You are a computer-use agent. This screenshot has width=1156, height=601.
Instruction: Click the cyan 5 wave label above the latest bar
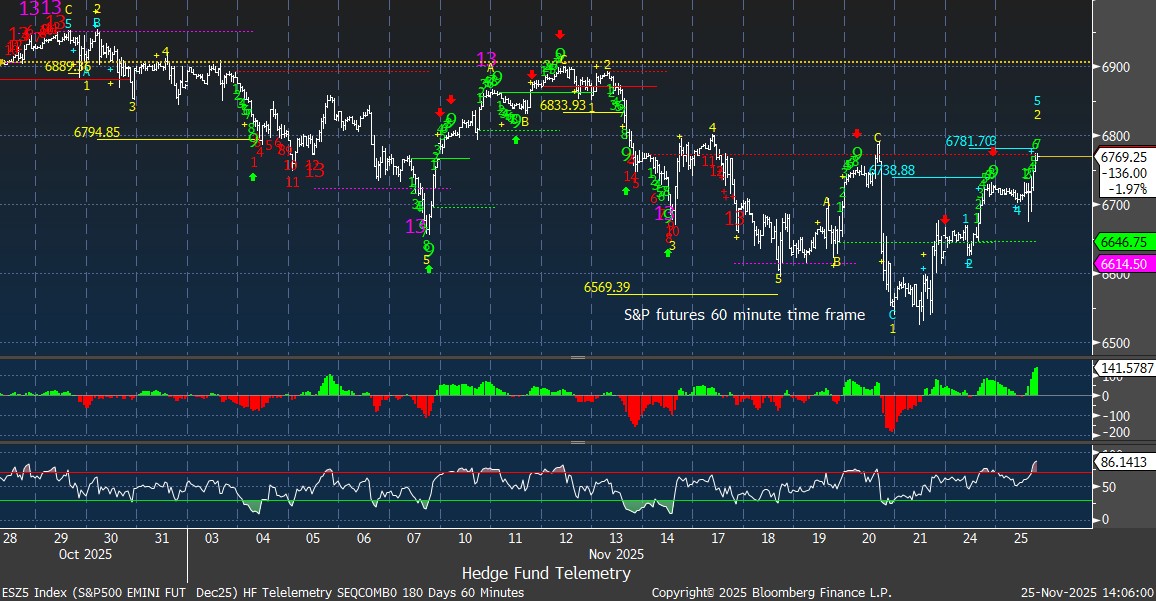tap(1037, 101)
